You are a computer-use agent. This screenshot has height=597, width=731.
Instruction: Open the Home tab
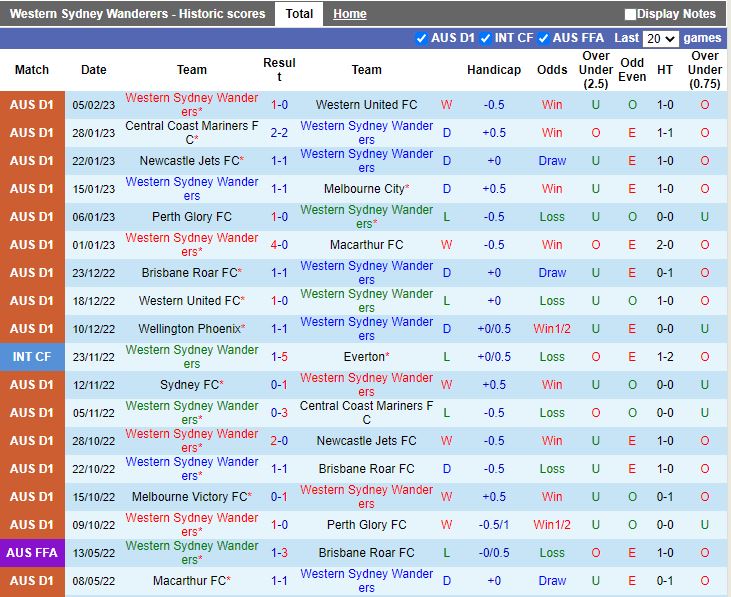click(350, 14)
